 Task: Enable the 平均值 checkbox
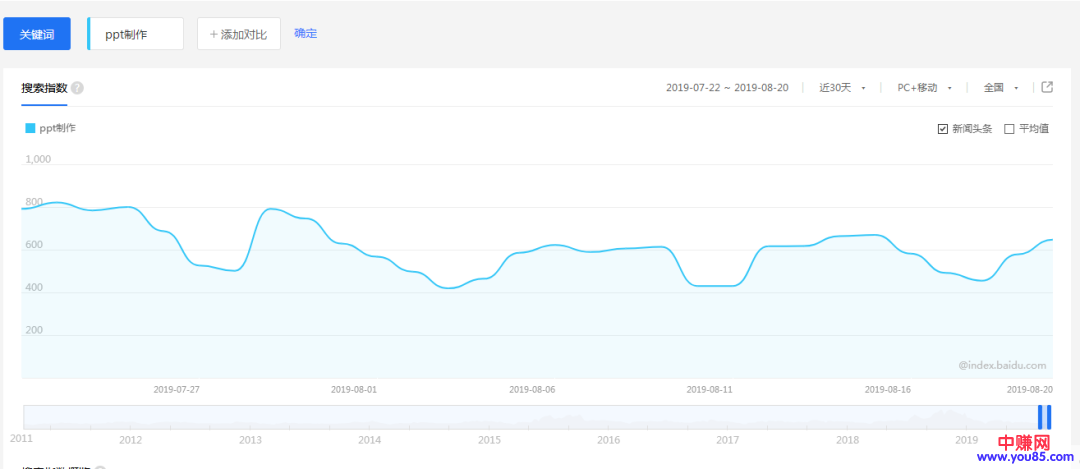(x=1009, y=129)
